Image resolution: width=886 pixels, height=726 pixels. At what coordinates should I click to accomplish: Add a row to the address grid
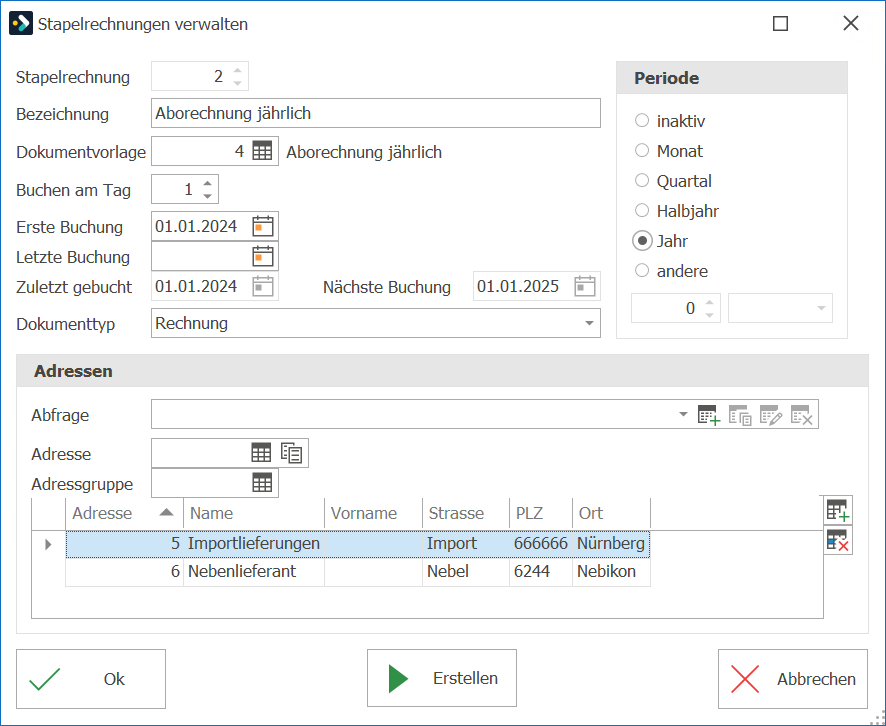pyautogui.click(x=837, y=511)
